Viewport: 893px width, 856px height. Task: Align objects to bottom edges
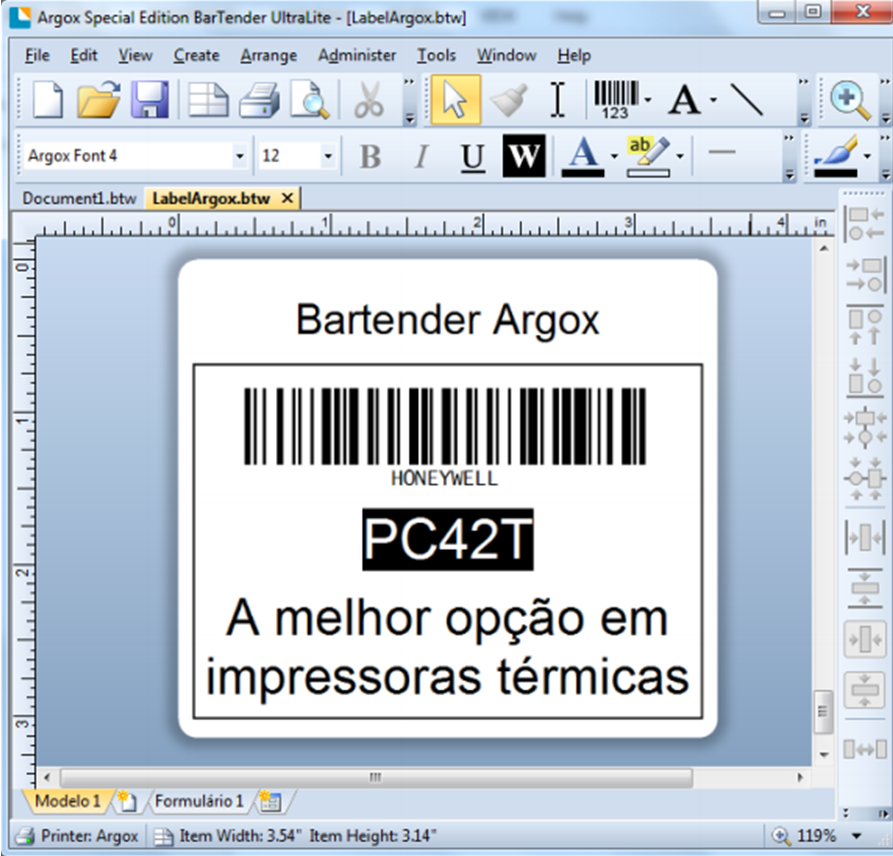coord(865,376)
